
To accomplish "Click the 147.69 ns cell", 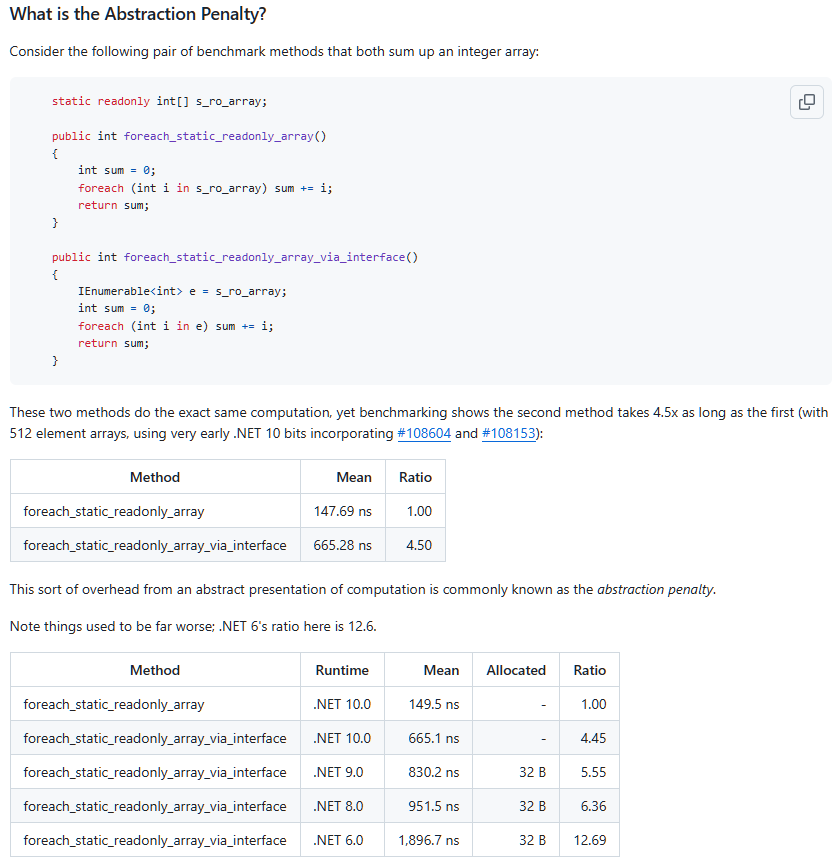I will tap(342, 511).
